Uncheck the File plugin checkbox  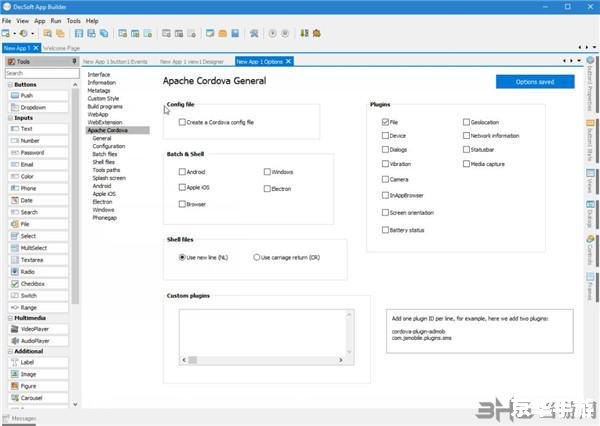tap(385, 122)
